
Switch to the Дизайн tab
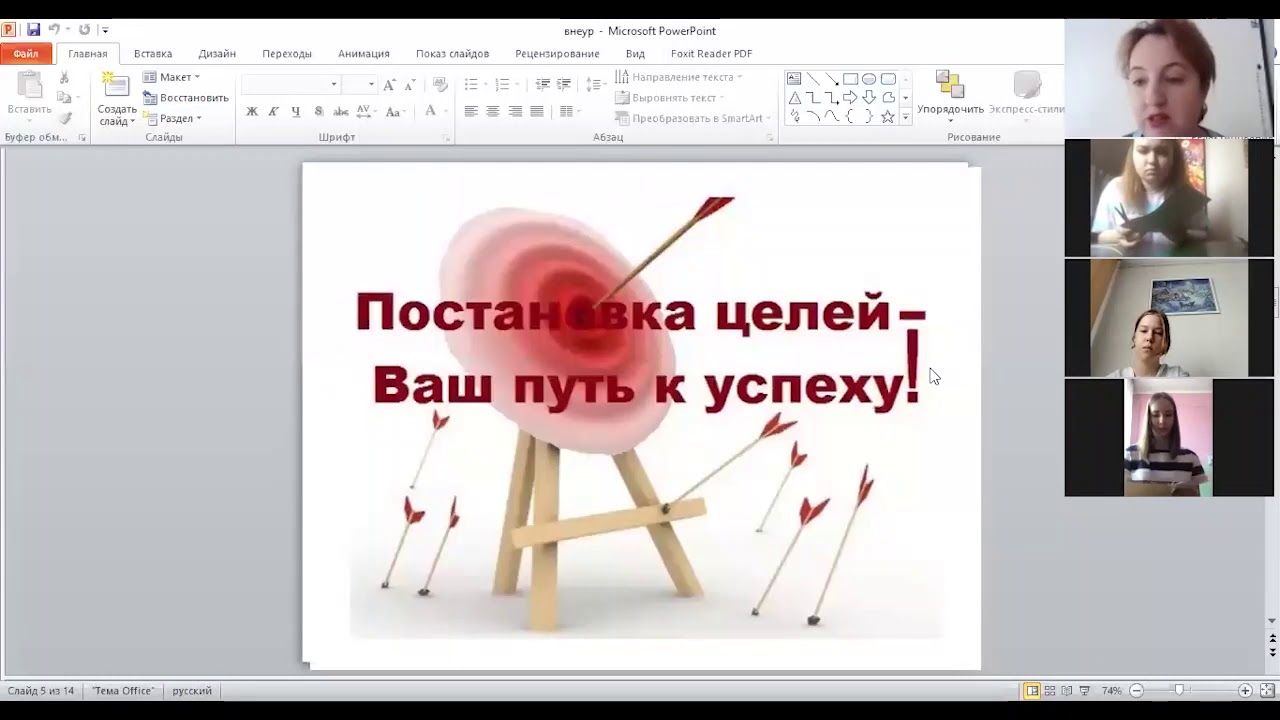(217, 54)
